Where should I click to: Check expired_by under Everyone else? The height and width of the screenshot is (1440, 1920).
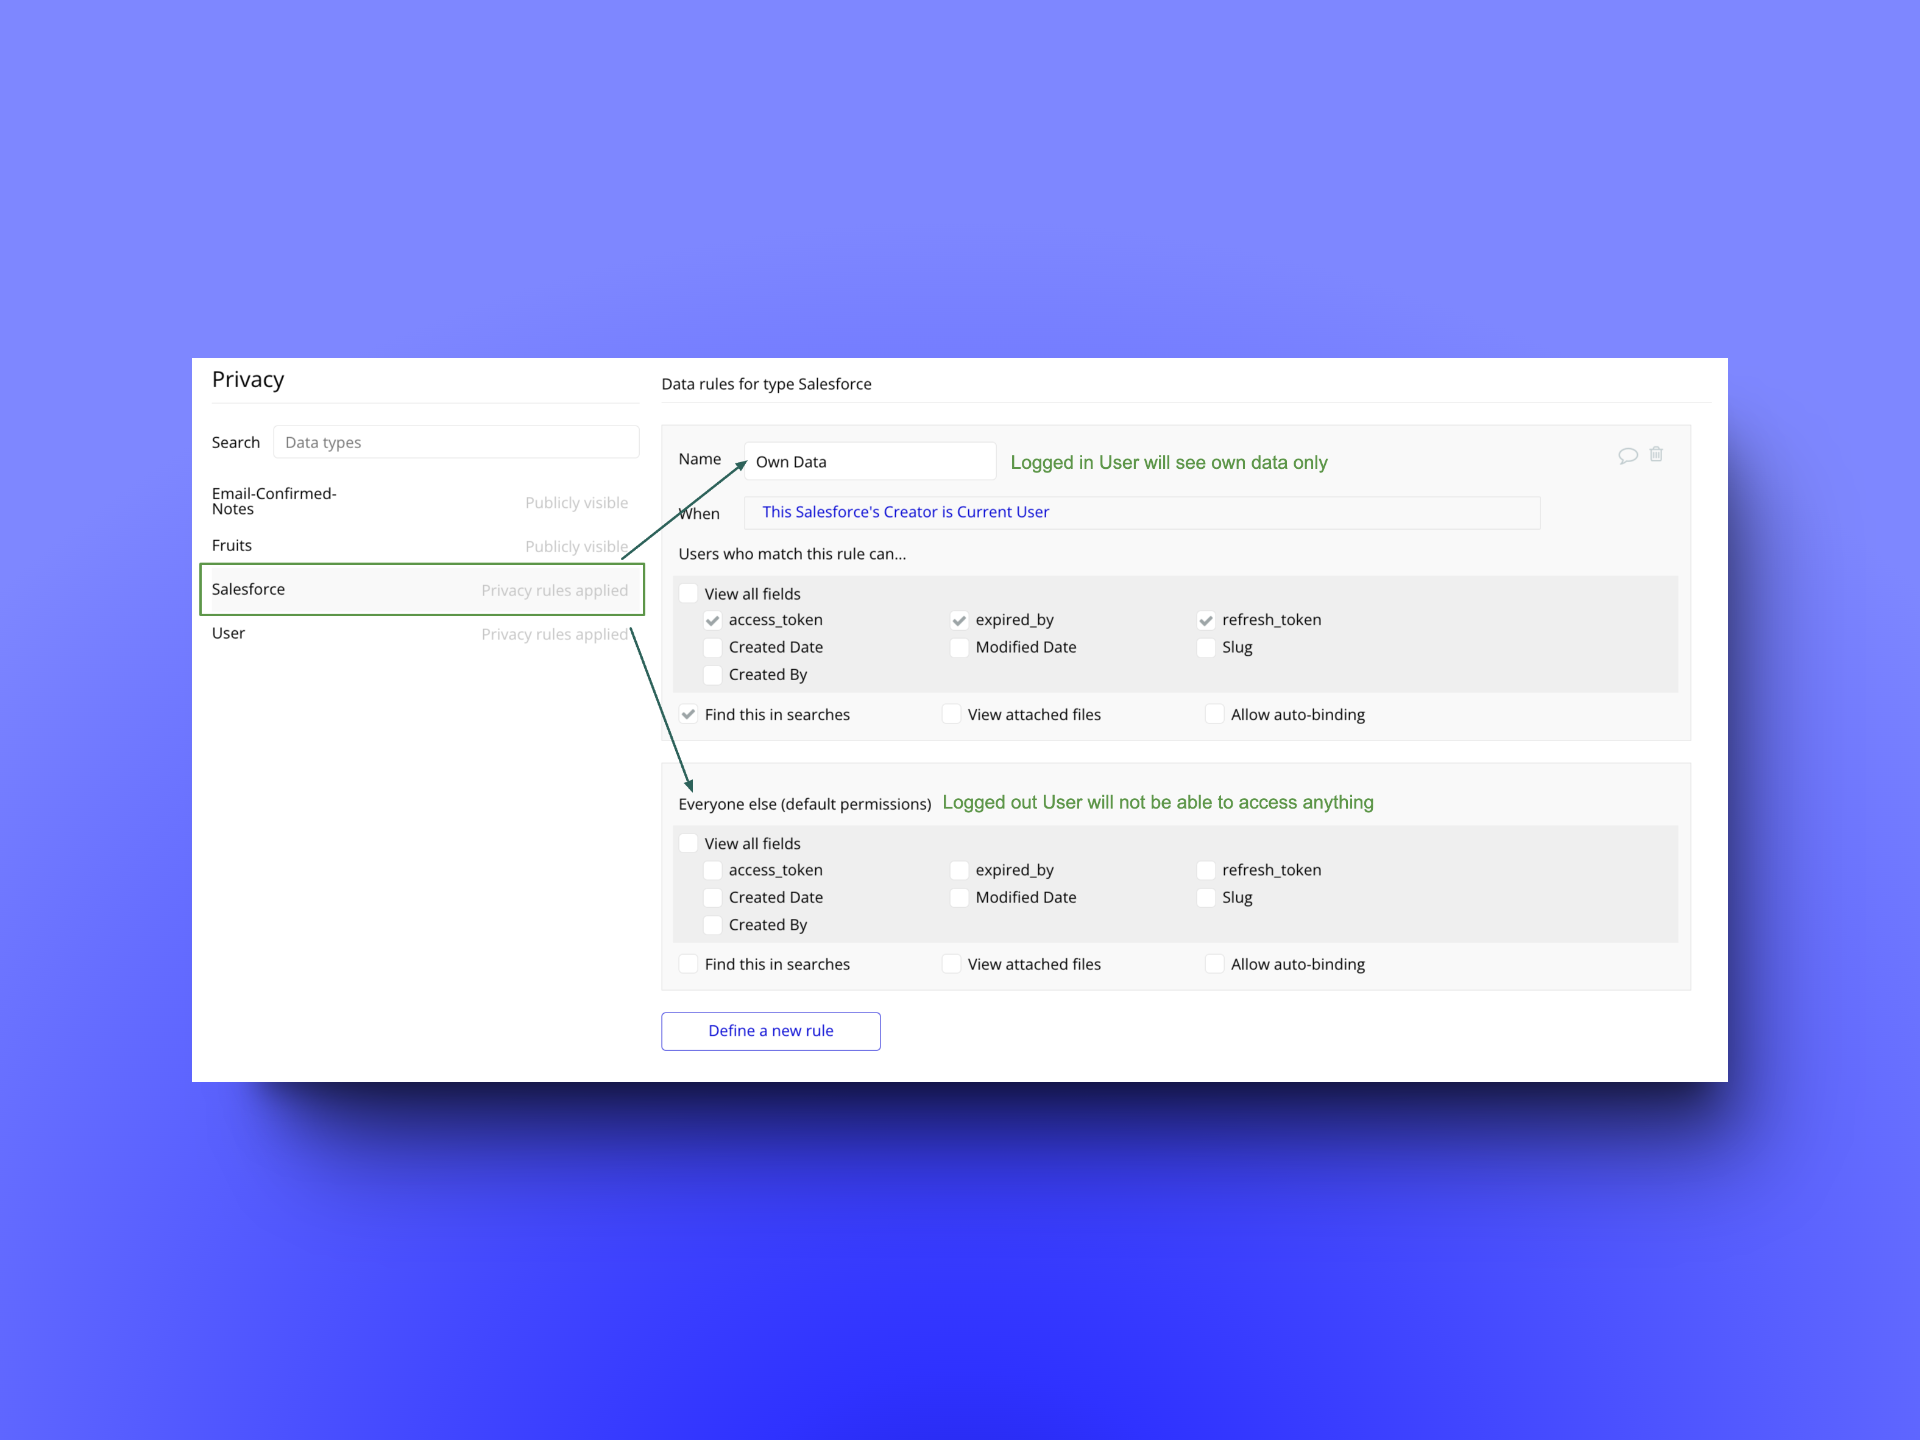[959, 870]
